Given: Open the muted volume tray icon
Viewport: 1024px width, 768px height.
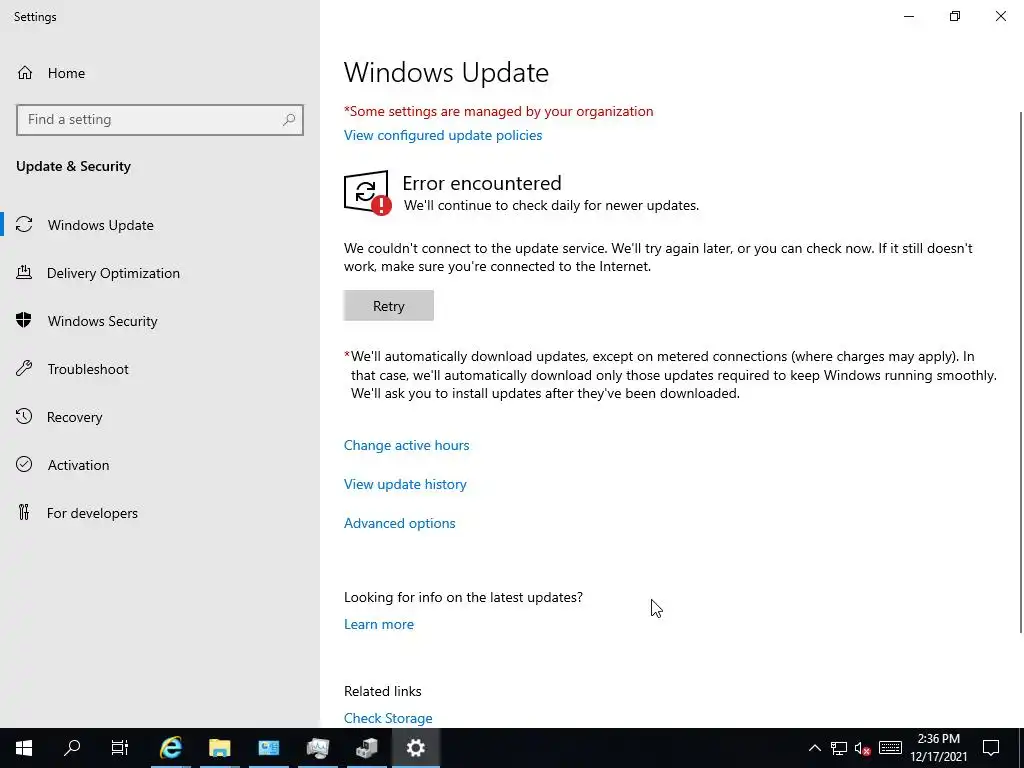Looking at the screenshot, I should tap(863, 748).
